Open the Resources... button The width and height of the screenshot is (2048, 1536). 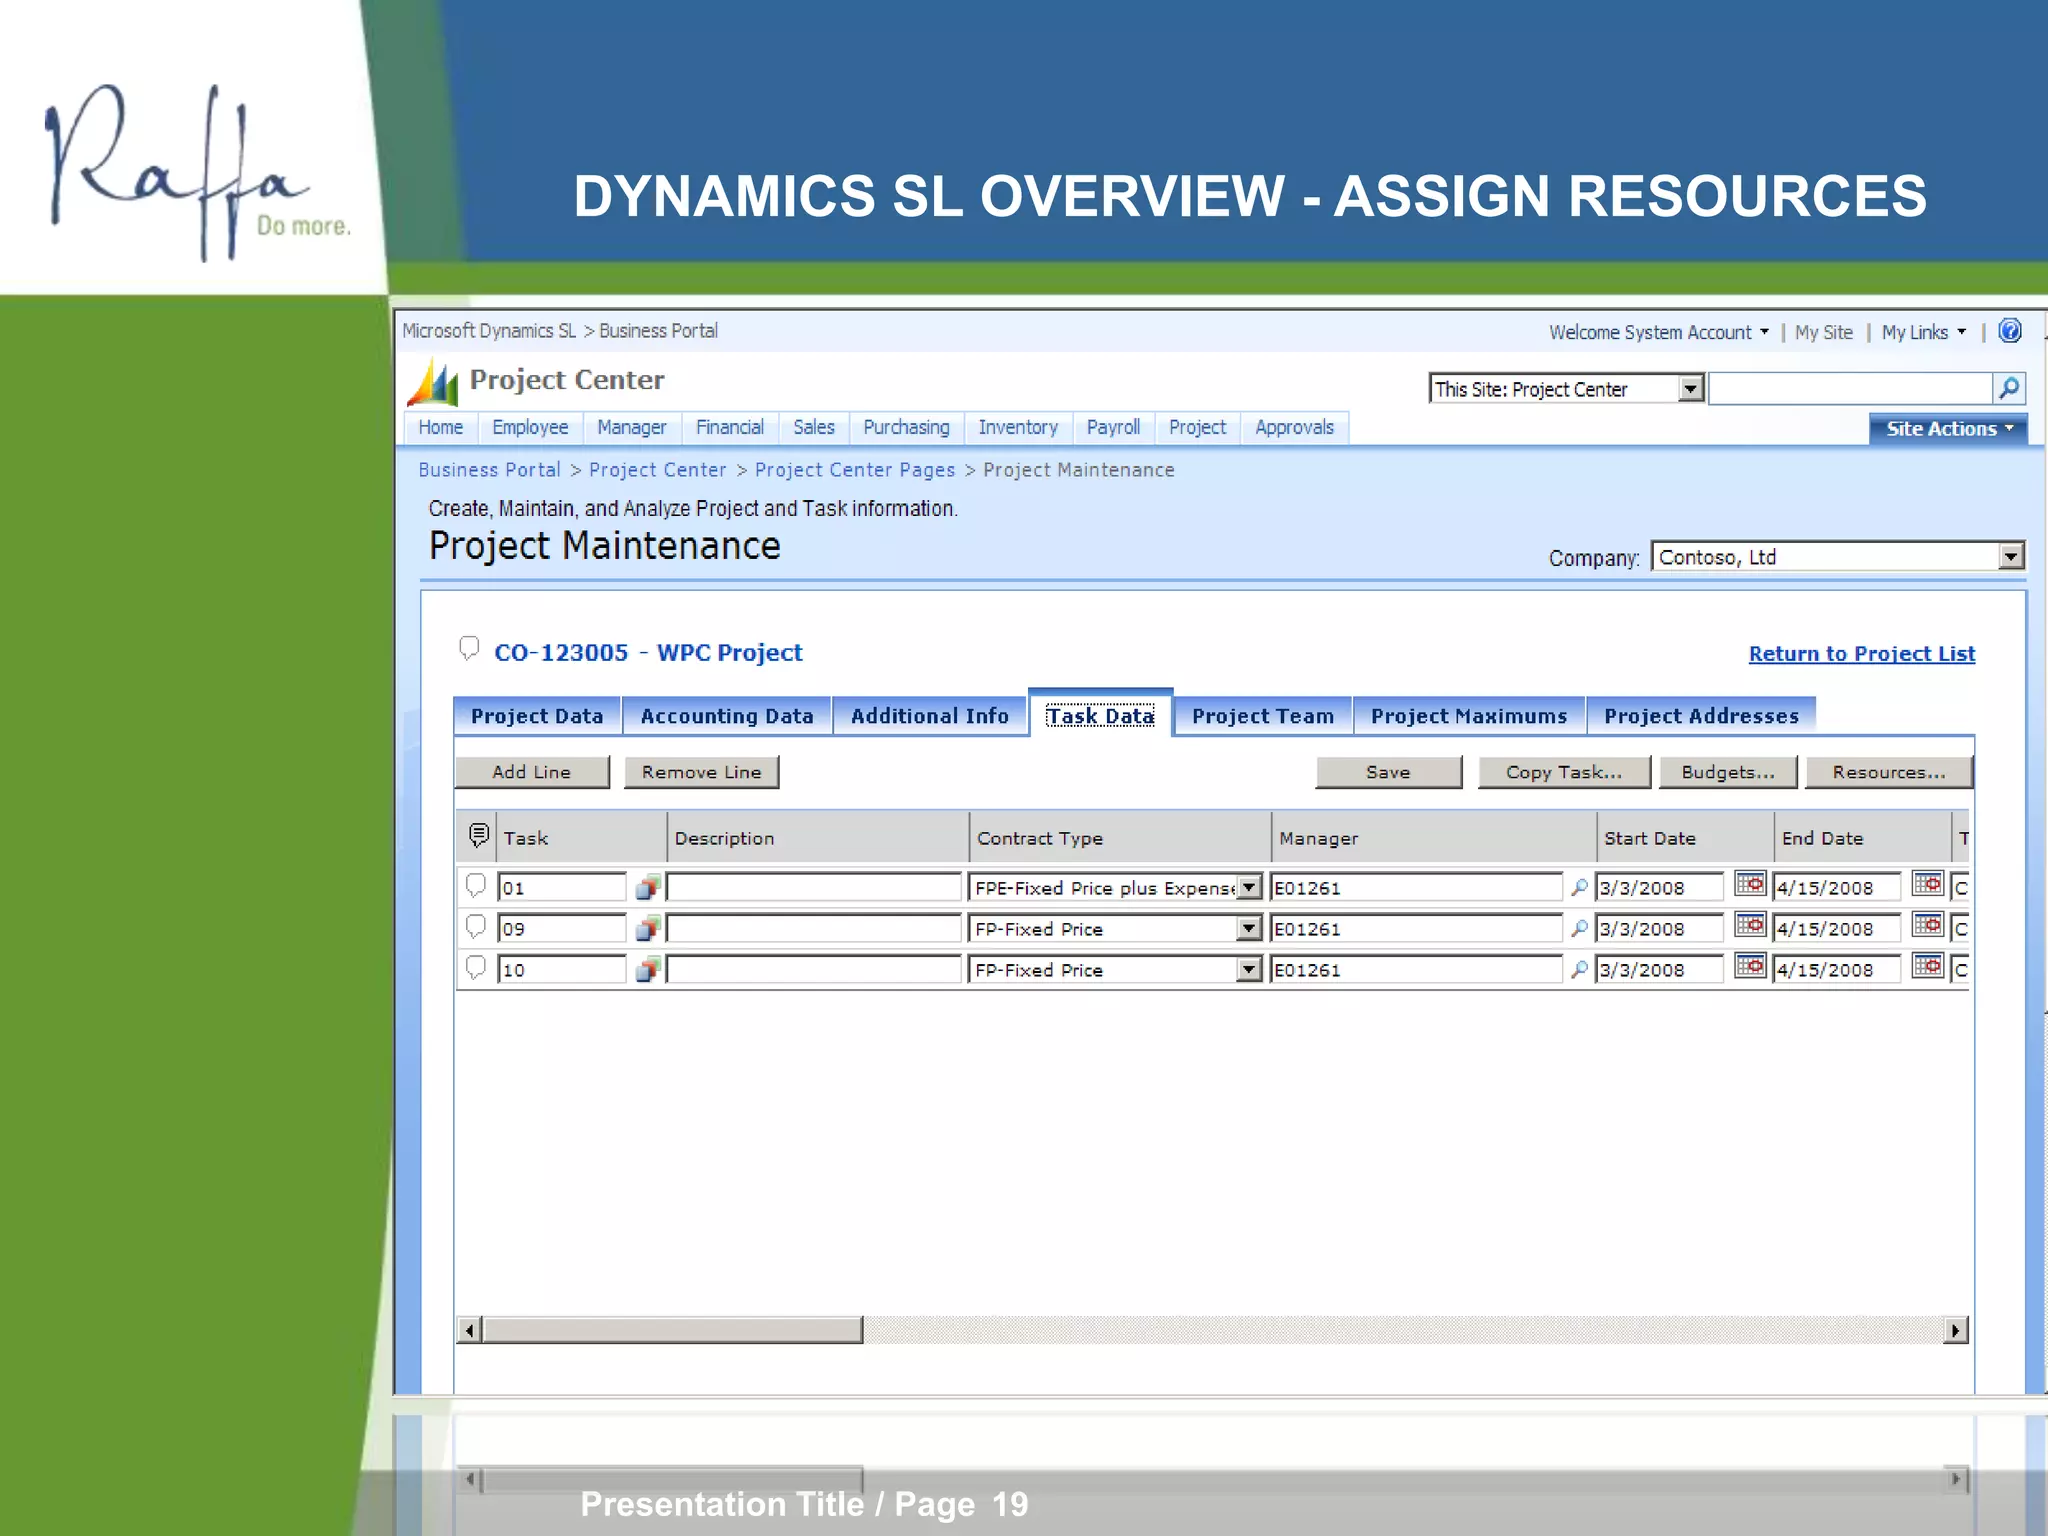point(1889,772)
